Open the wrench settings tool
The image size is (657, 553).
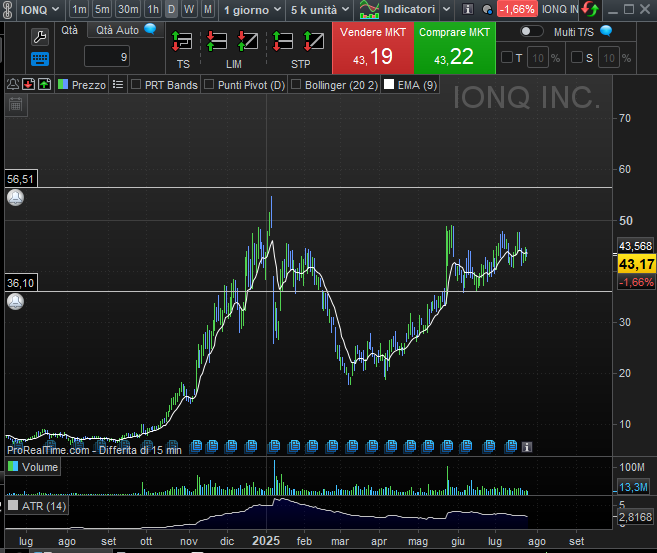40,36
